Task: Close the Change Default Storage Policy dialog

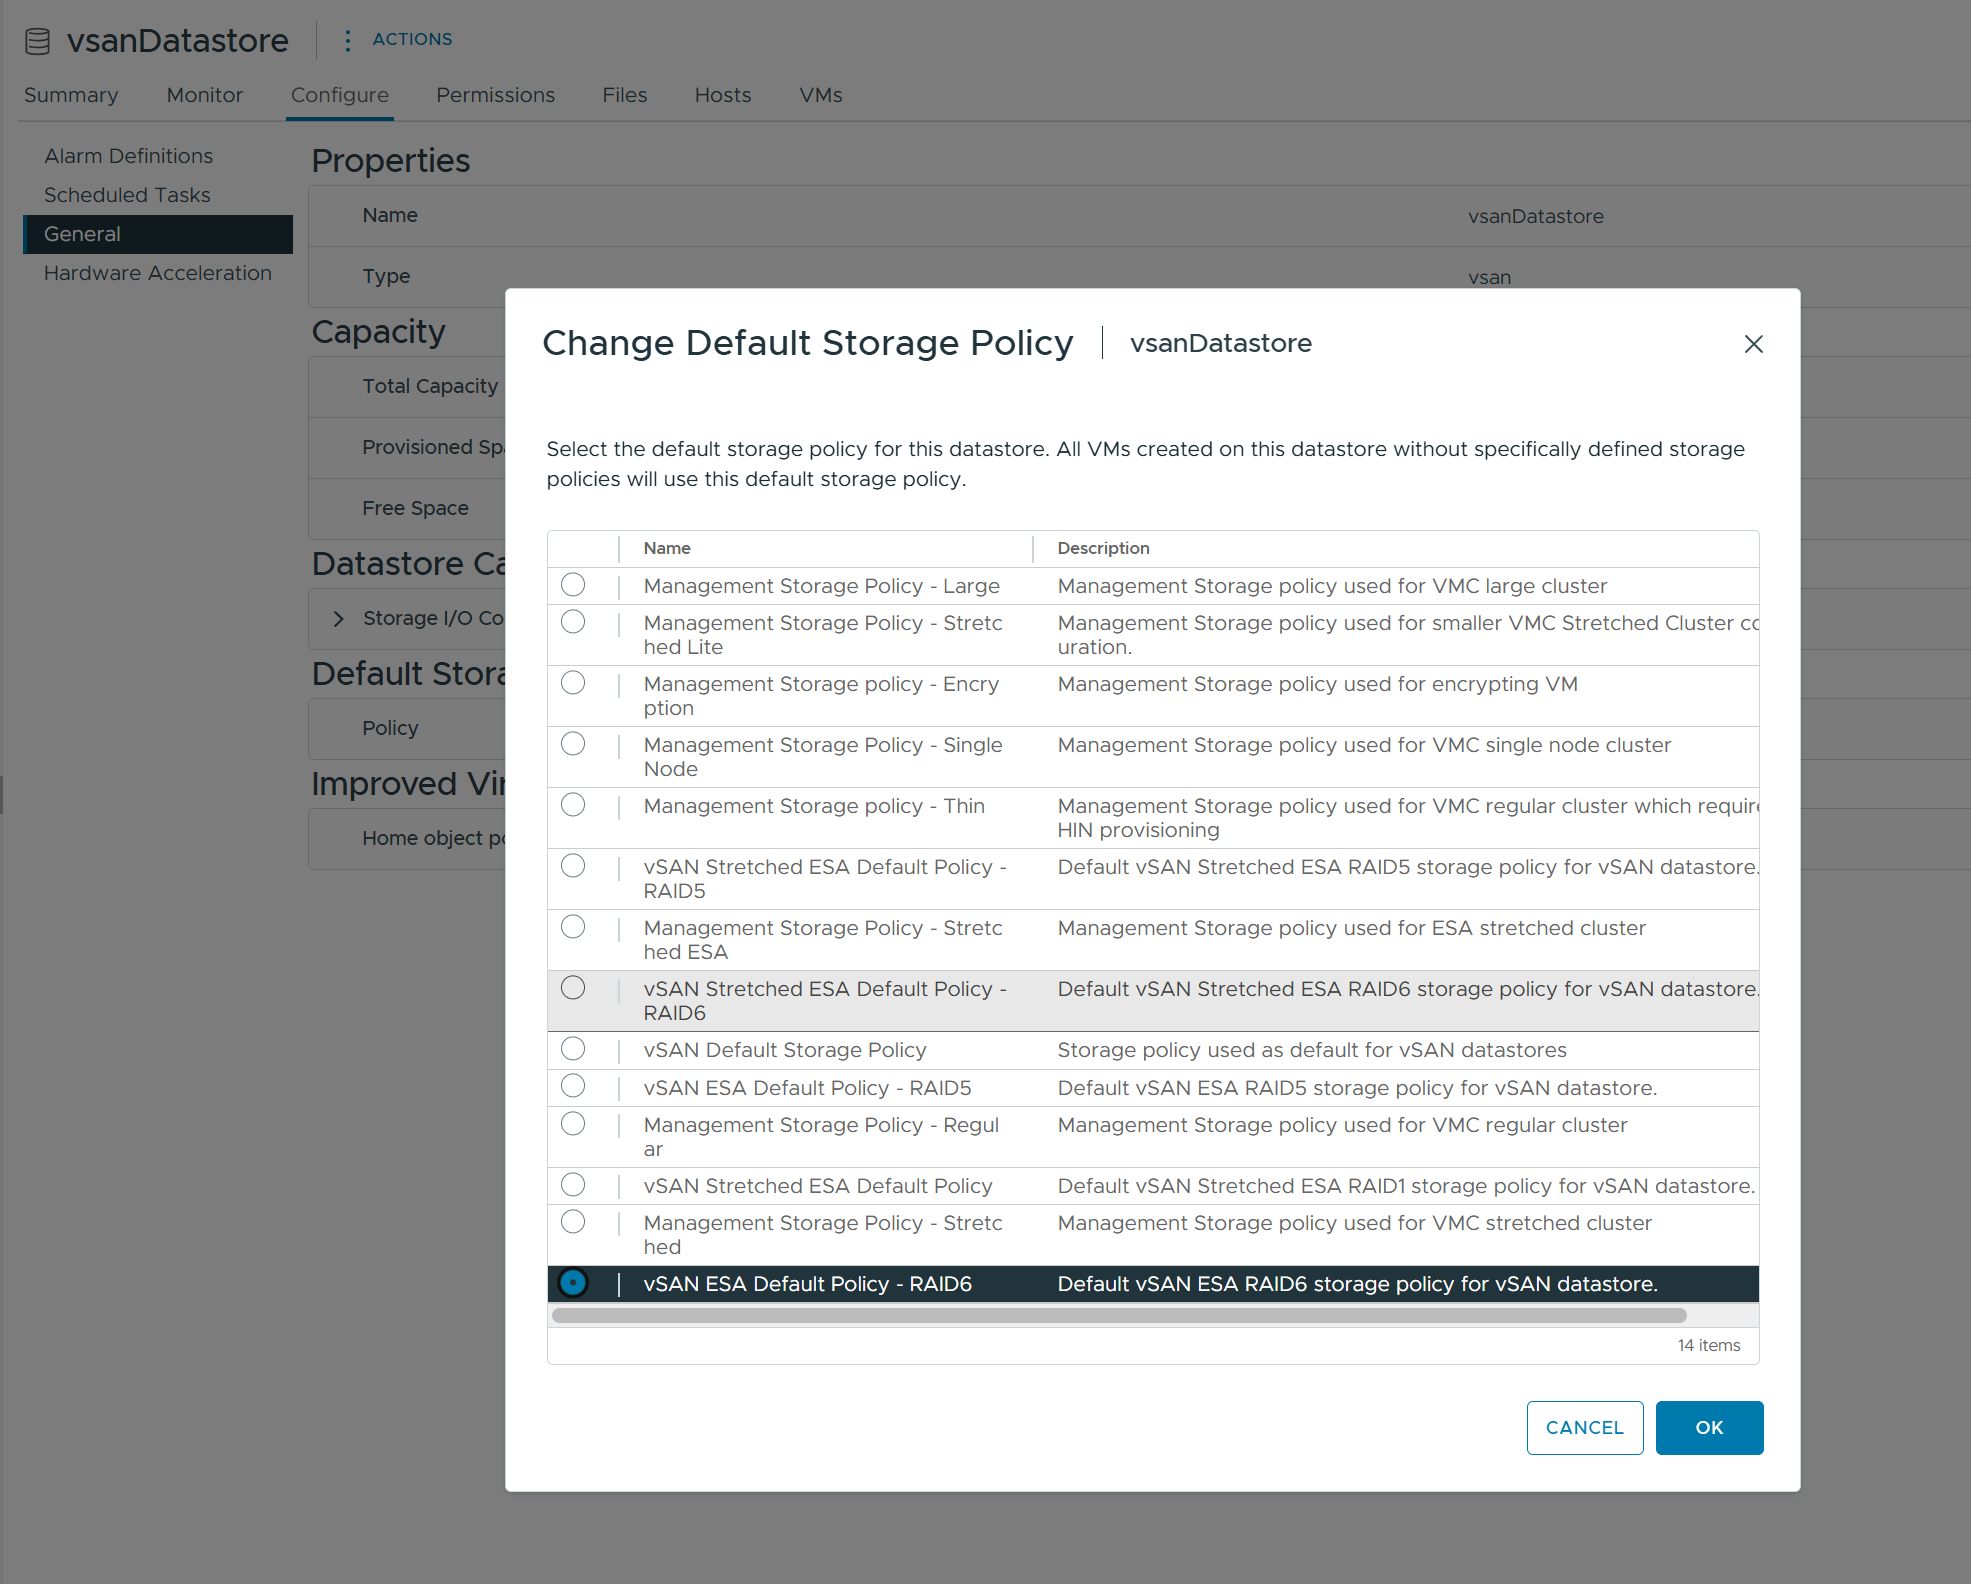Action: [1753, 344]
